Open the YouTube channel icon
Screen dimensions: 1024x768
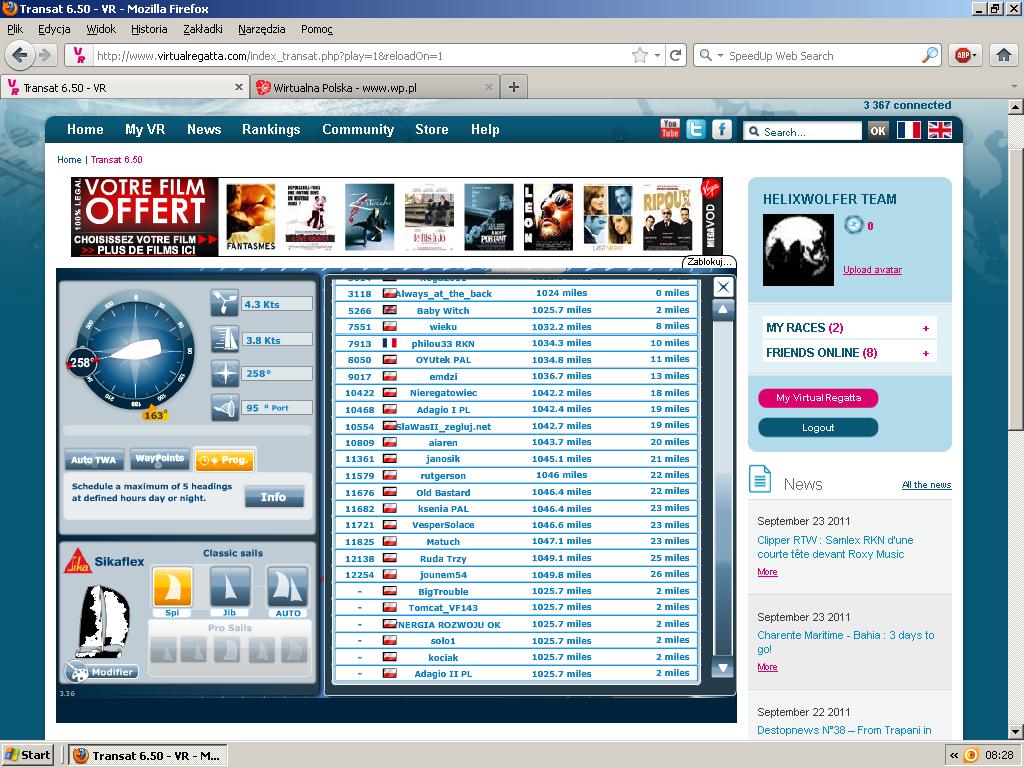click(x=670, y=129)
